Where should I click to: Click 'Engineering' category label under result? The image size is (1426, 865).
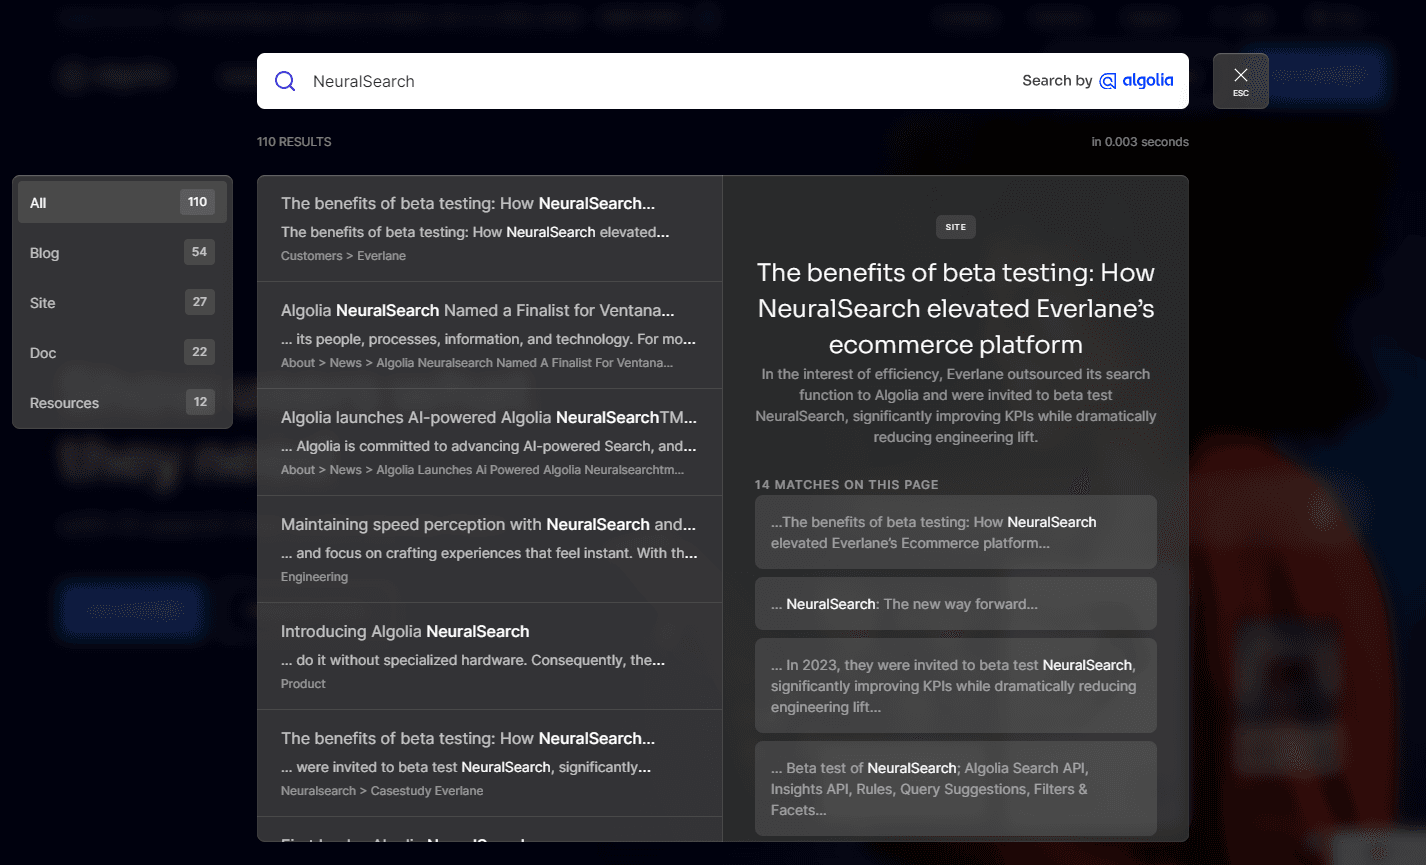[314, 577]
